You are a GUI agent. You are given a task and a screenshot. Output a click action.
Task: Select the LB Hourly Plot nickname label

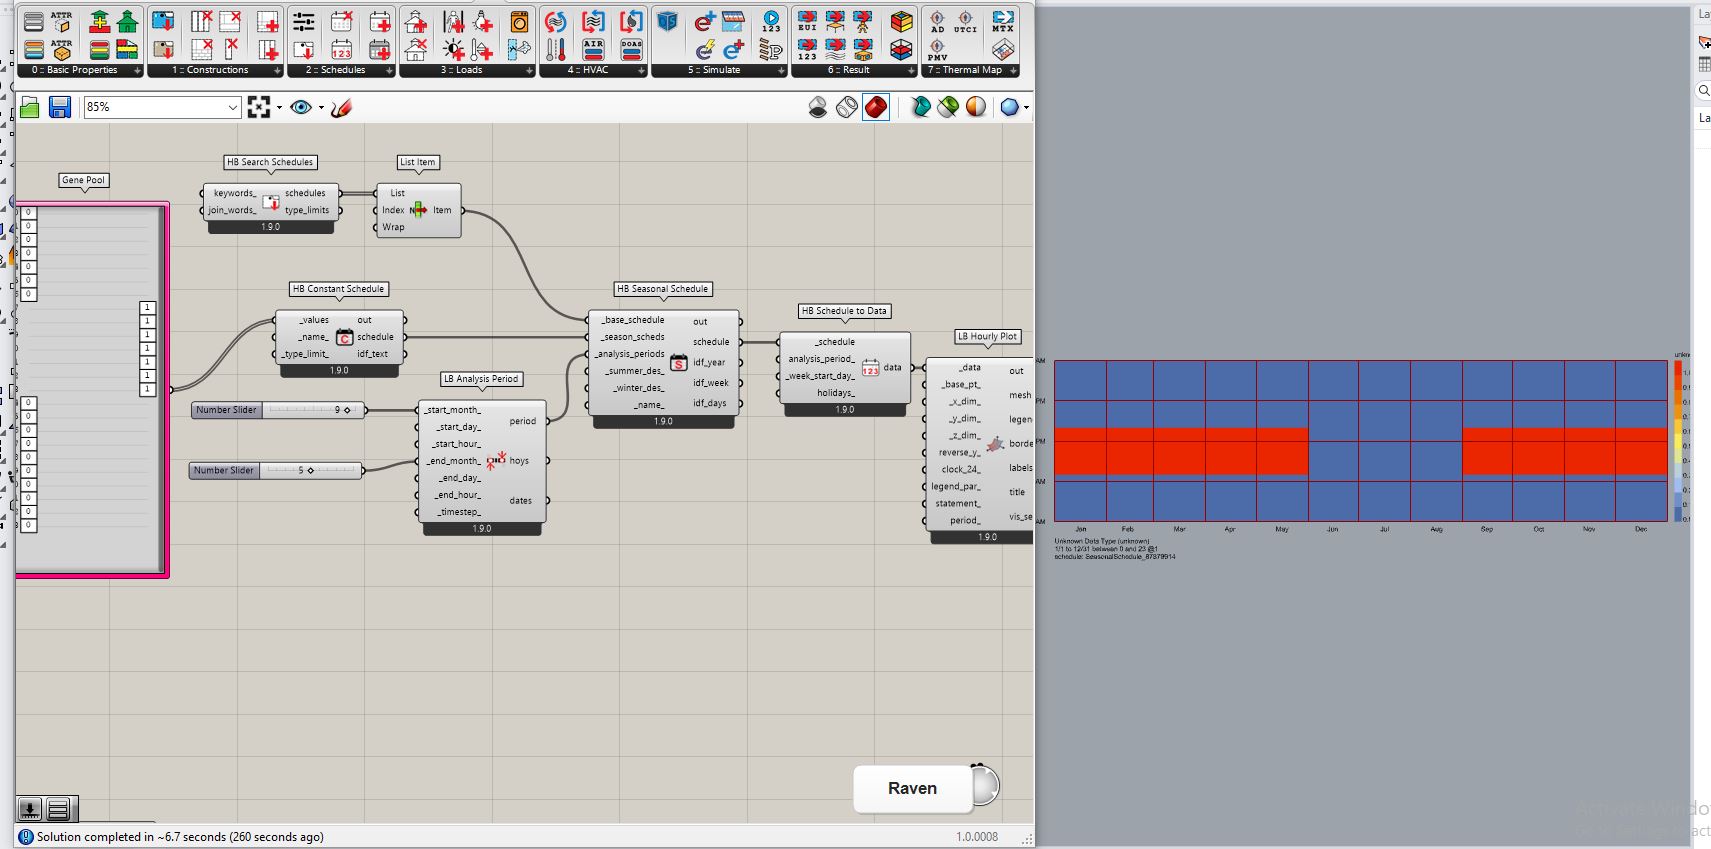[x=987, y=336]
